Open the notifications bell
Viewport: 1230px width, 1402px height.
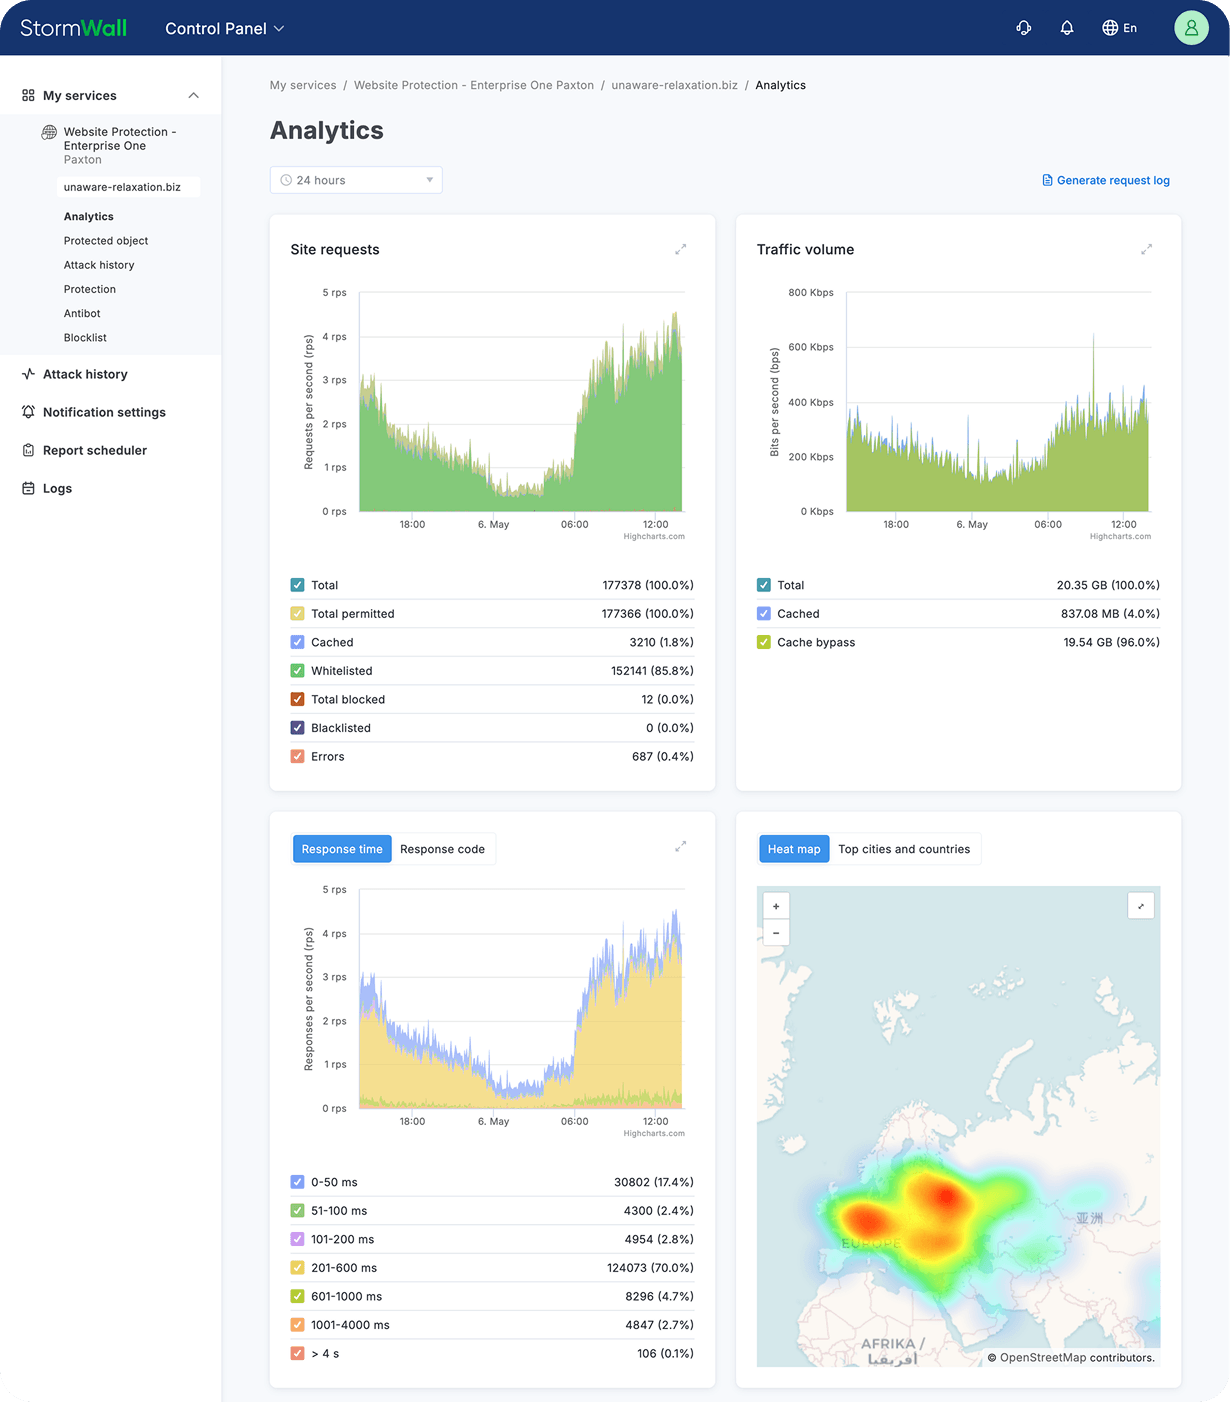point(1067,28)
